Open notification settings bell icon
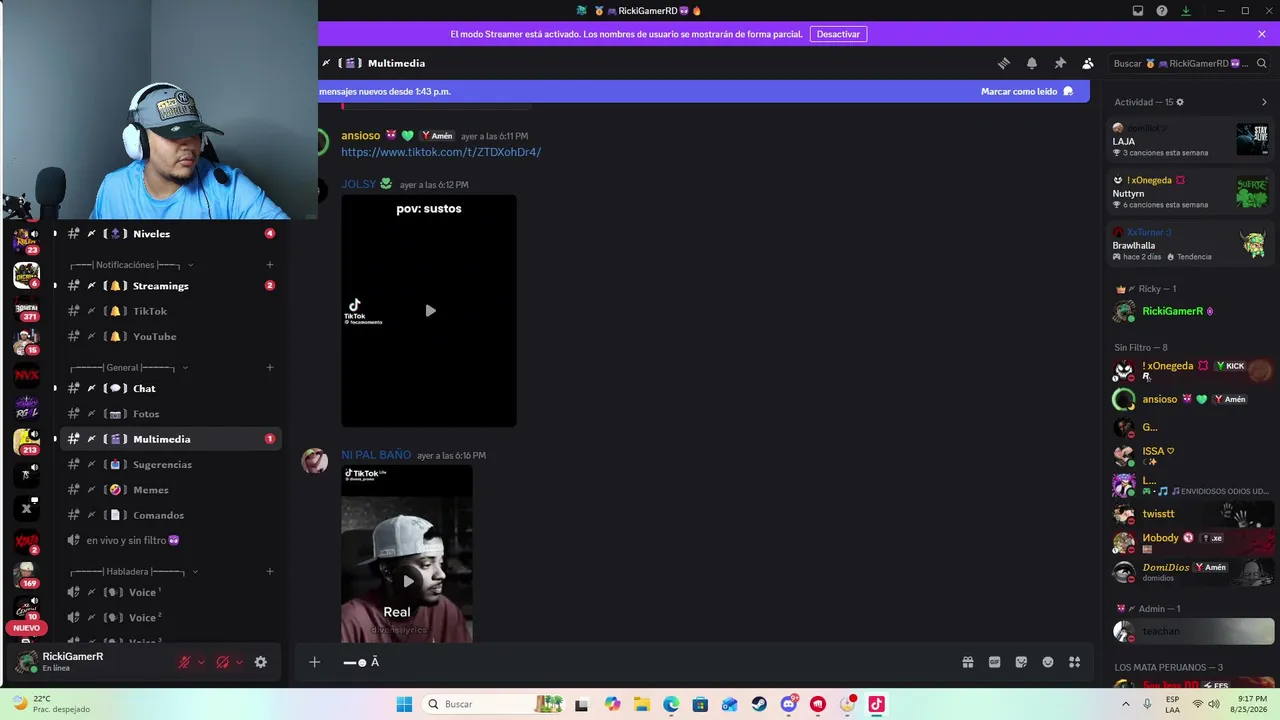The height and width of the screenshot is (720, 1280). tap(1032, 63)
